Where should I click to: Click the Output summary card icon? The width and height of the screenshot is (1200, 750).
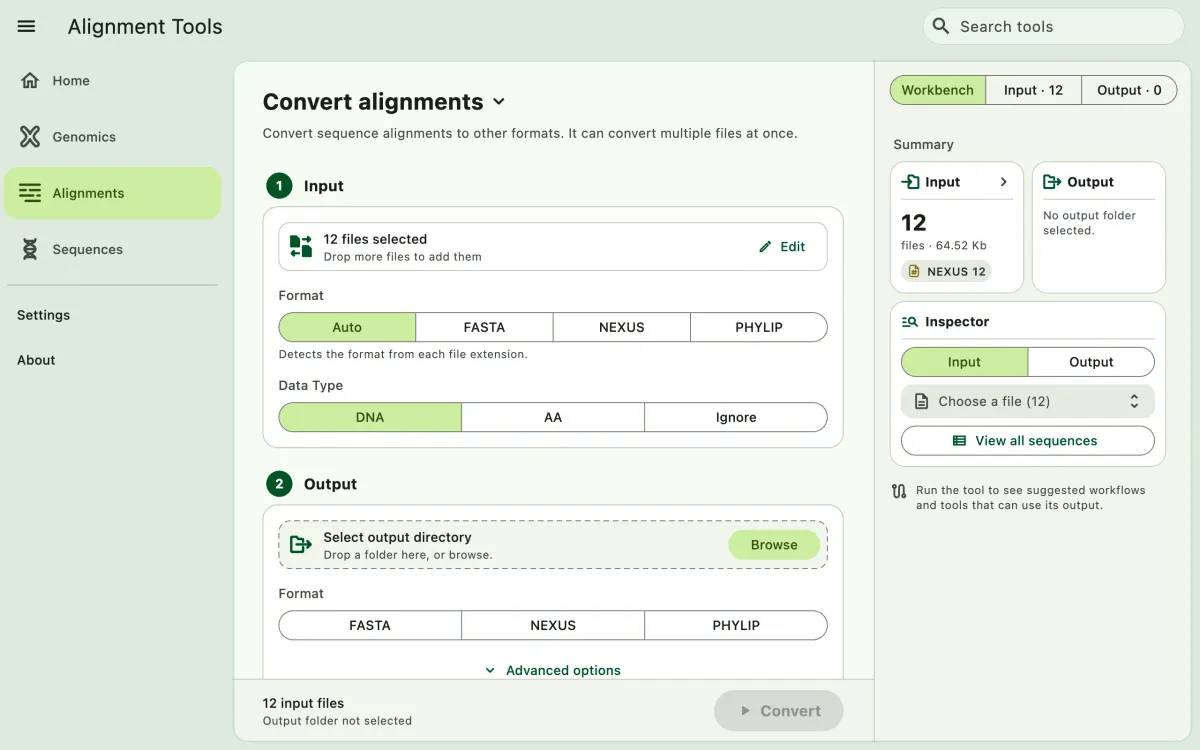1052,182
